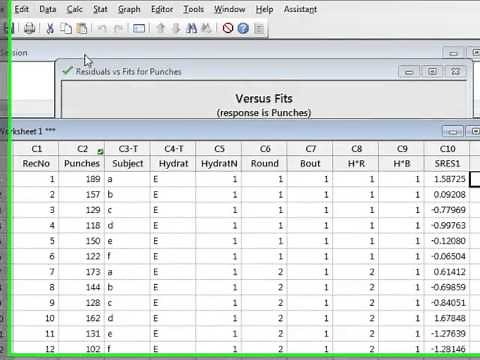Viewport: 480px width, 360px height.
Task: Click the 'Hydrat' column name cell
Action: coord(173,164)
